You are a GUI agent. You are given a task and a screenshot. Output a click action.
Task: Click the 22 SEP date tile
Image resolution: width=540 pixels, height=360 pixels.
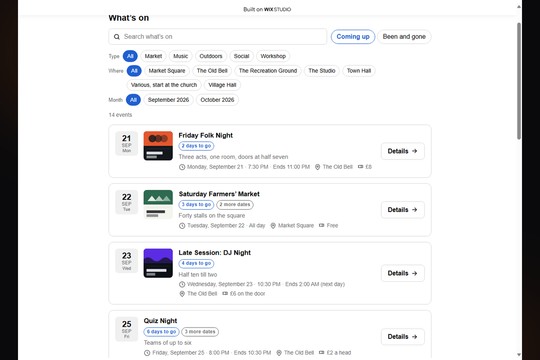[x=126, y=202]
